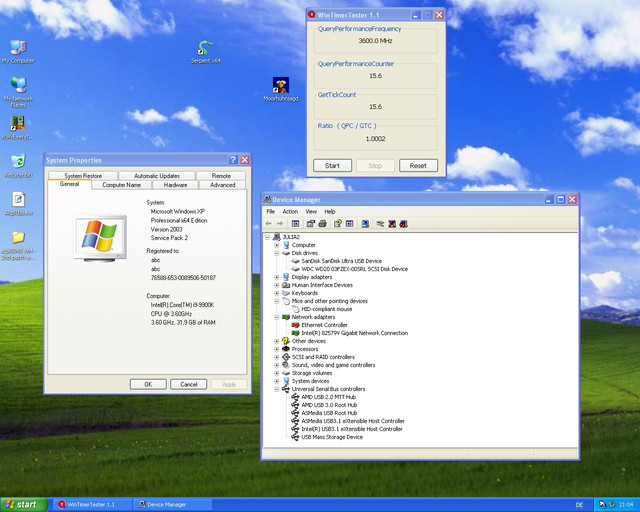Select the yellow folder icon on the desktop

18,237
